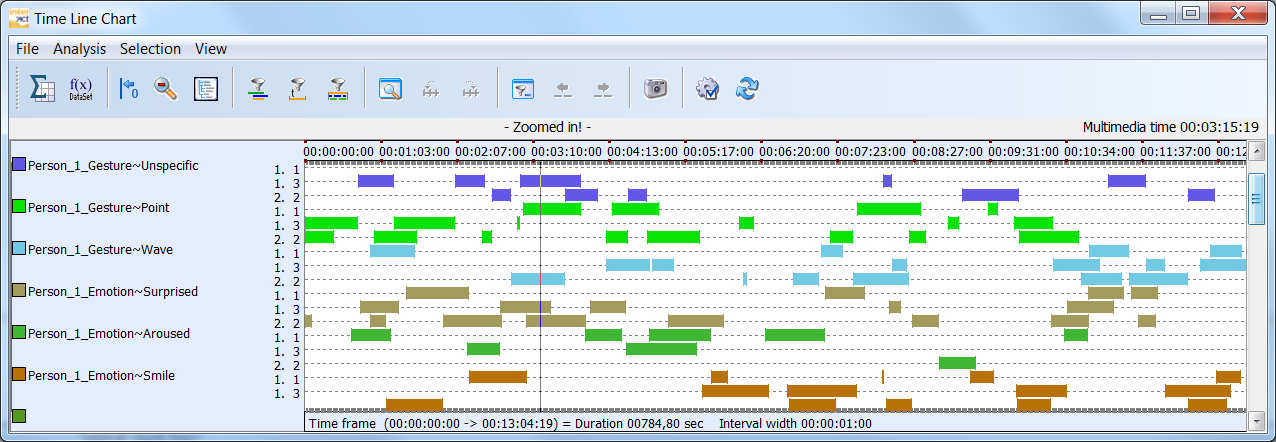Click the filter window icon
This screenshot has height=442, width=1276.
(522, 89)
